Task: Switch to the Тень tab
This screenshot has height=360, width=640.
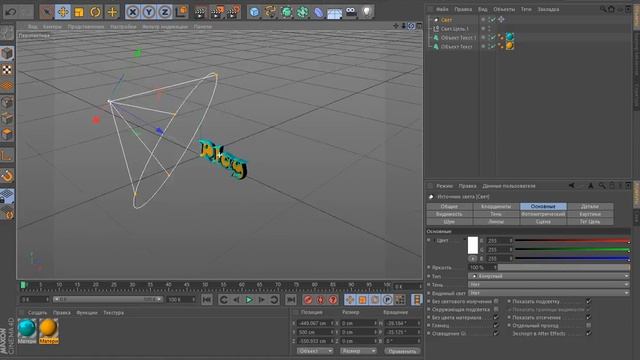Action: [x=496, y=214]
